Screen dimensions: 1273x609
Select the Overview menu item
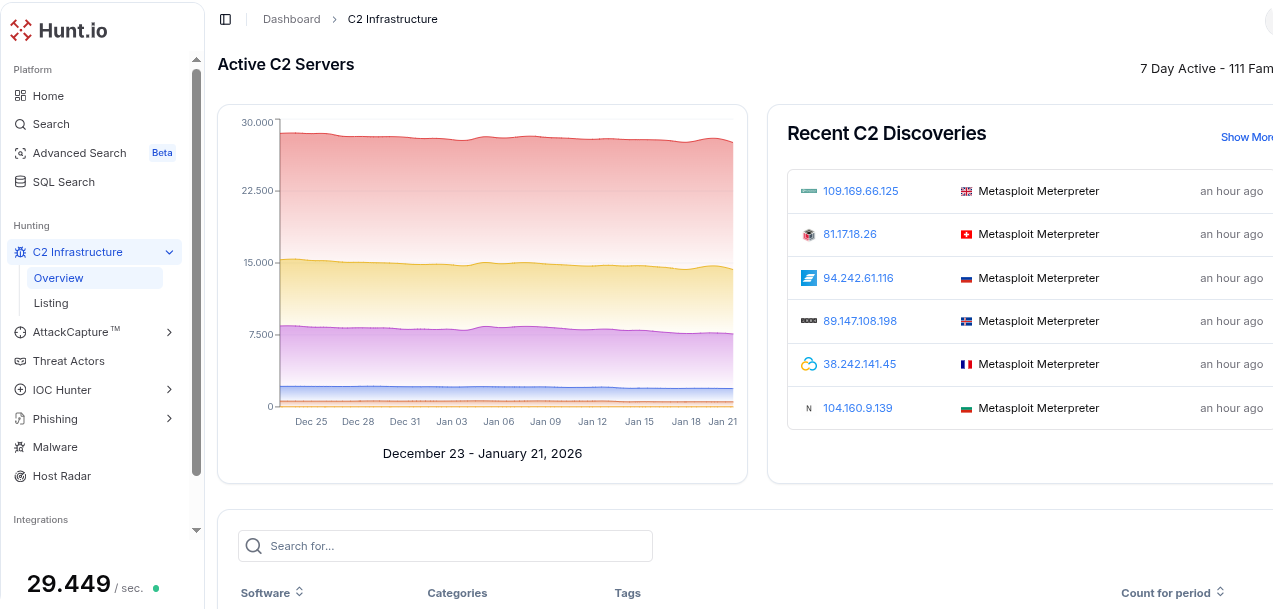[59, 278]
